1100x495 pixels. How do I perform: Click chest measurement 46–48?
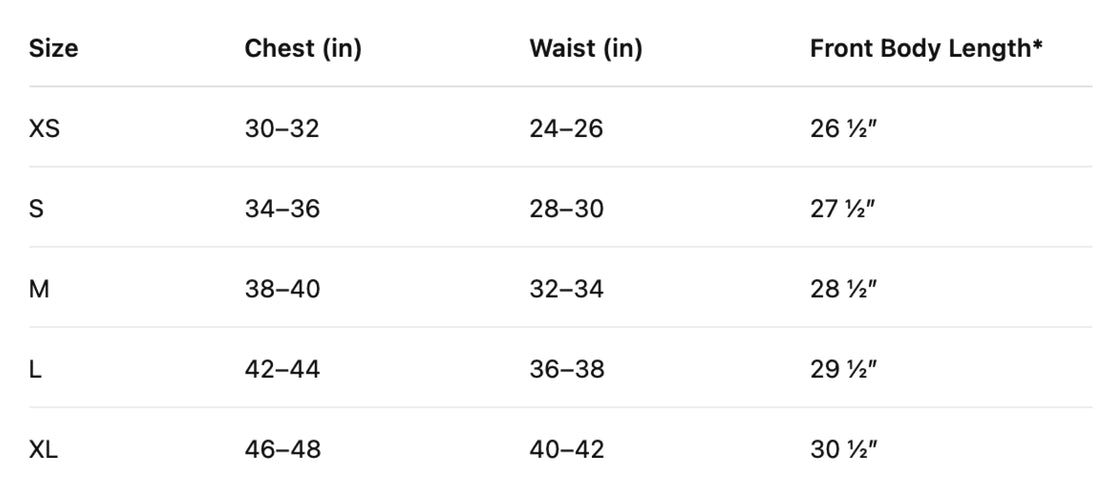(x=283, y=450)
